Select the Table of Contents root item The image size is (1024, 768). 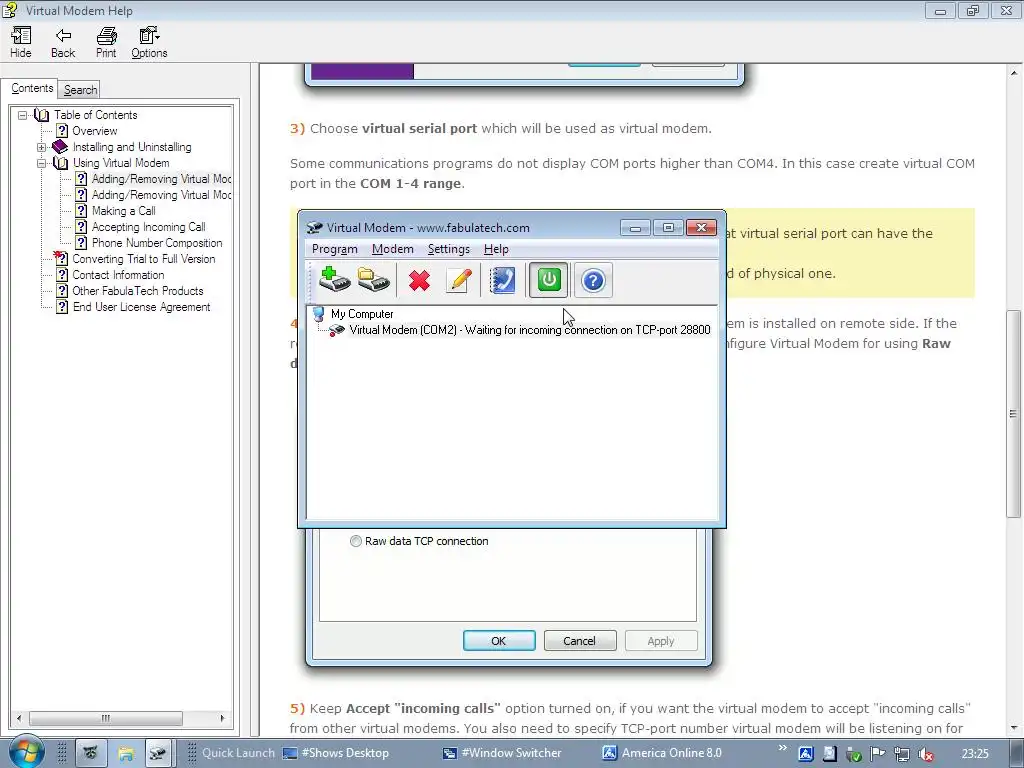(95, 115)
